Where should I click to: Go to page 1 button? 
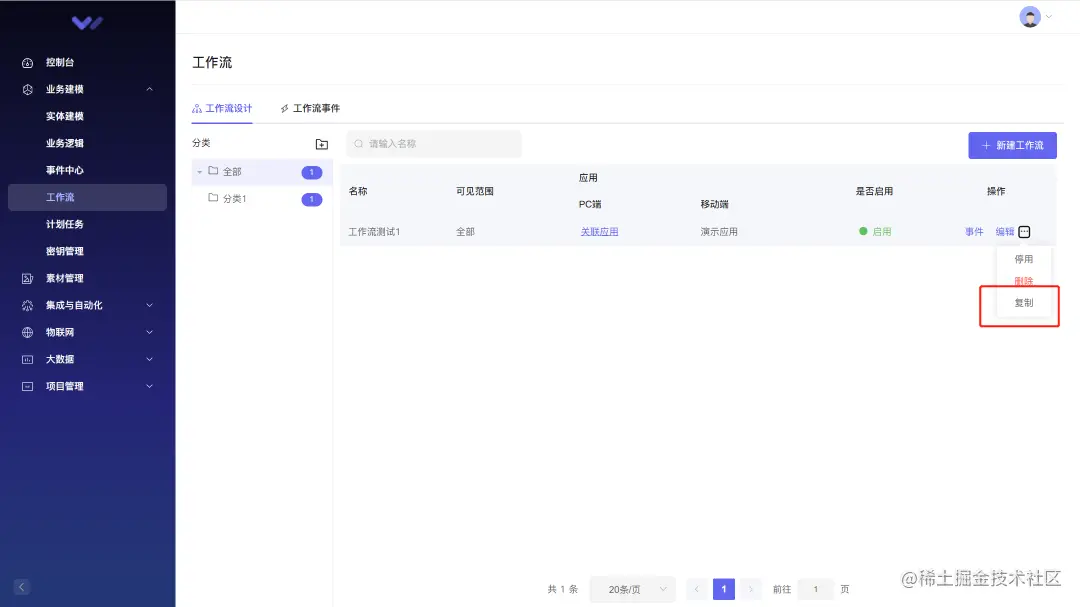coord(724,589)
